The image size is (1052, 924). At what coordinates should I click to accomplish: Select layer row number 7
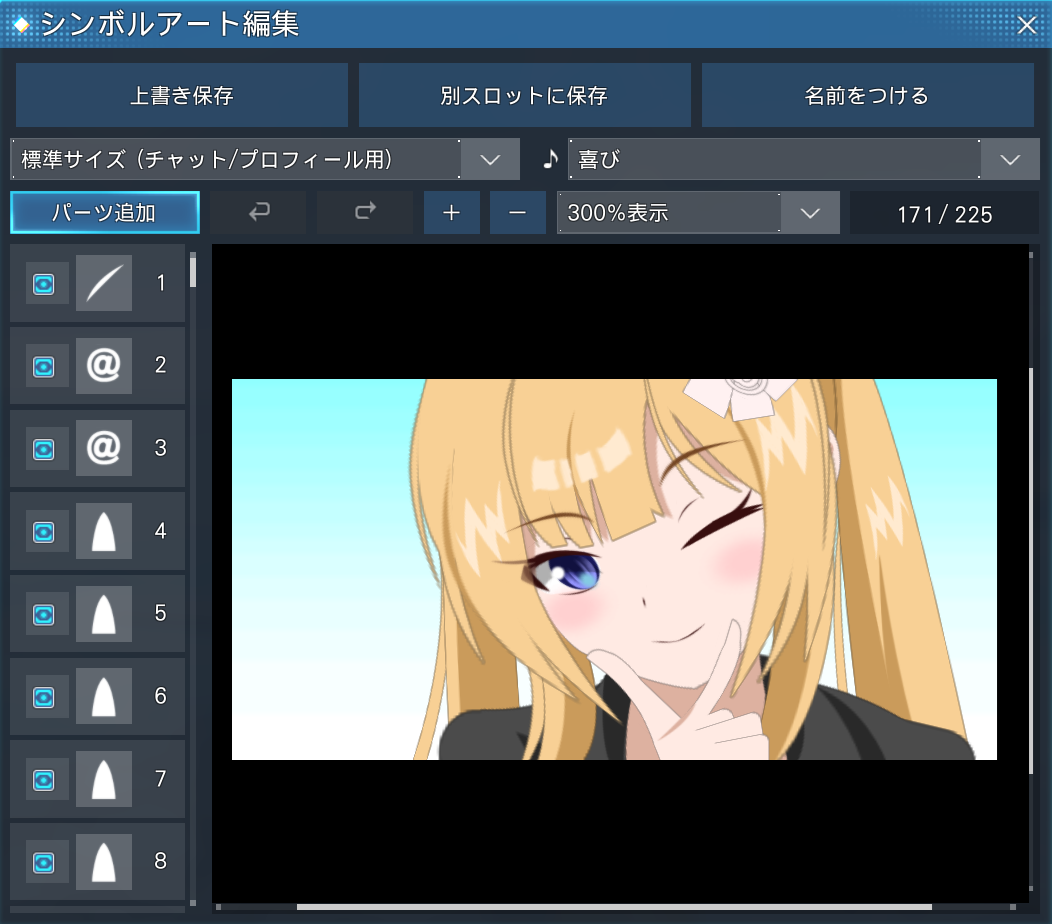pos(97,779)
